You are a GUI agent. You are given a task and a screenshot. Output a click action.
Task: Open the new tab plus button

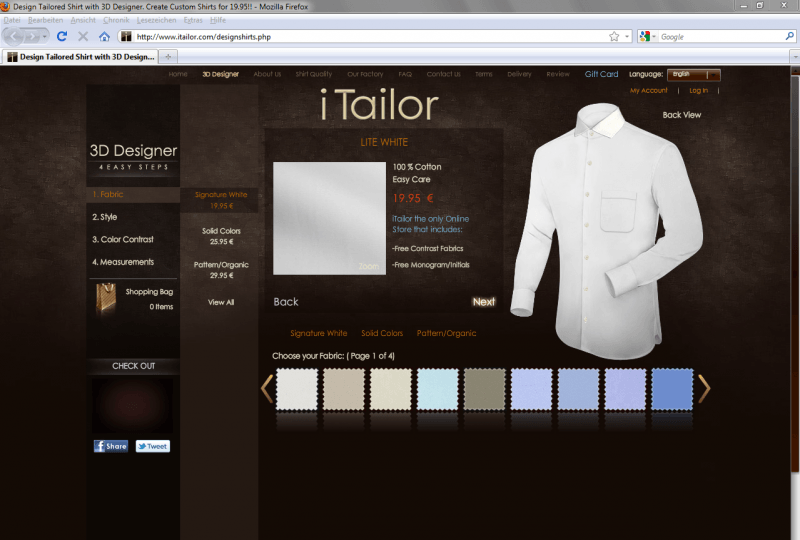click(x=167, y=56)
